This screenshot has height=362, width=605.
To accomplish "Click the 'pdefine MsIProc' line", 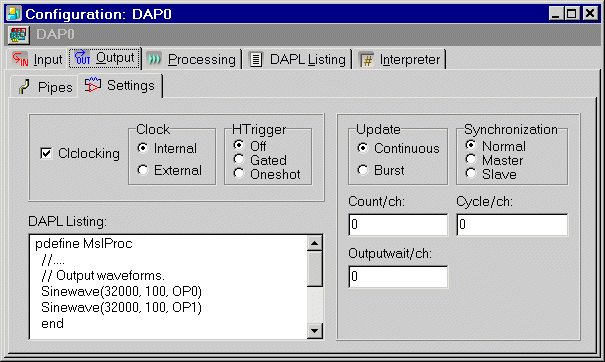I will (x=84, y=244).
